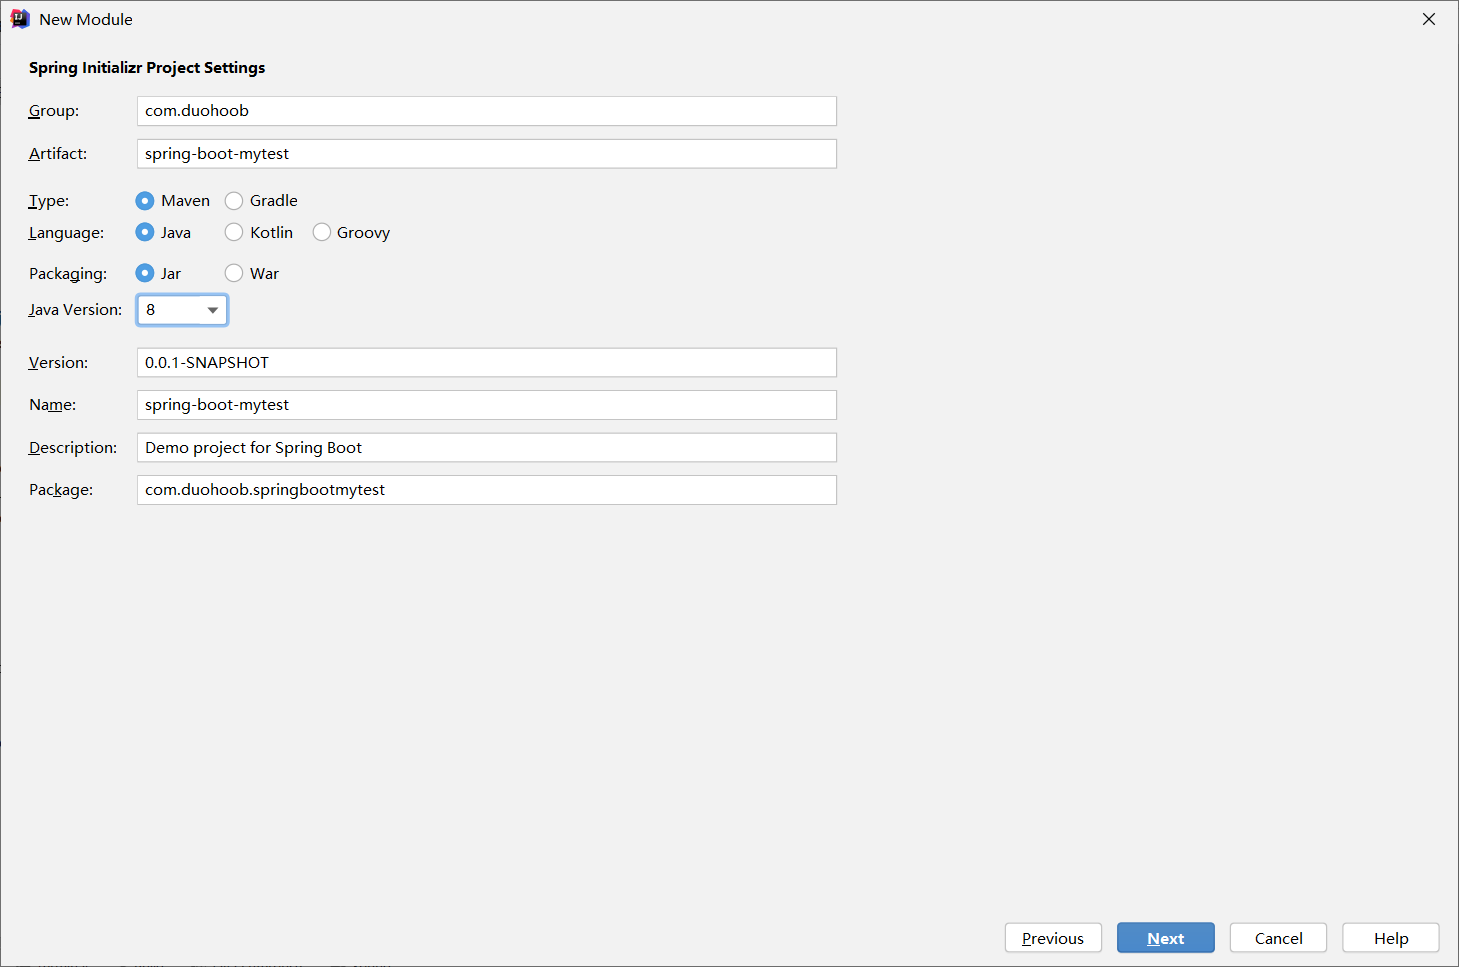The width and height of the screenshot is (1459, 967).
Task: Click the Language label
Action: pos(66,233)
